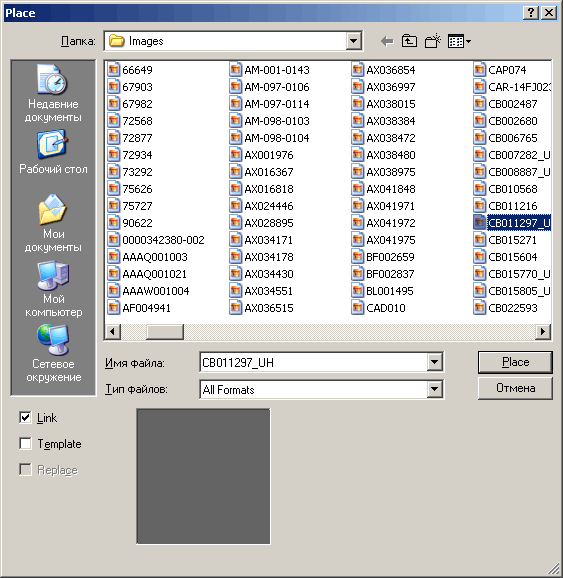Click the Back arrow navigation icon

(387, 41)
